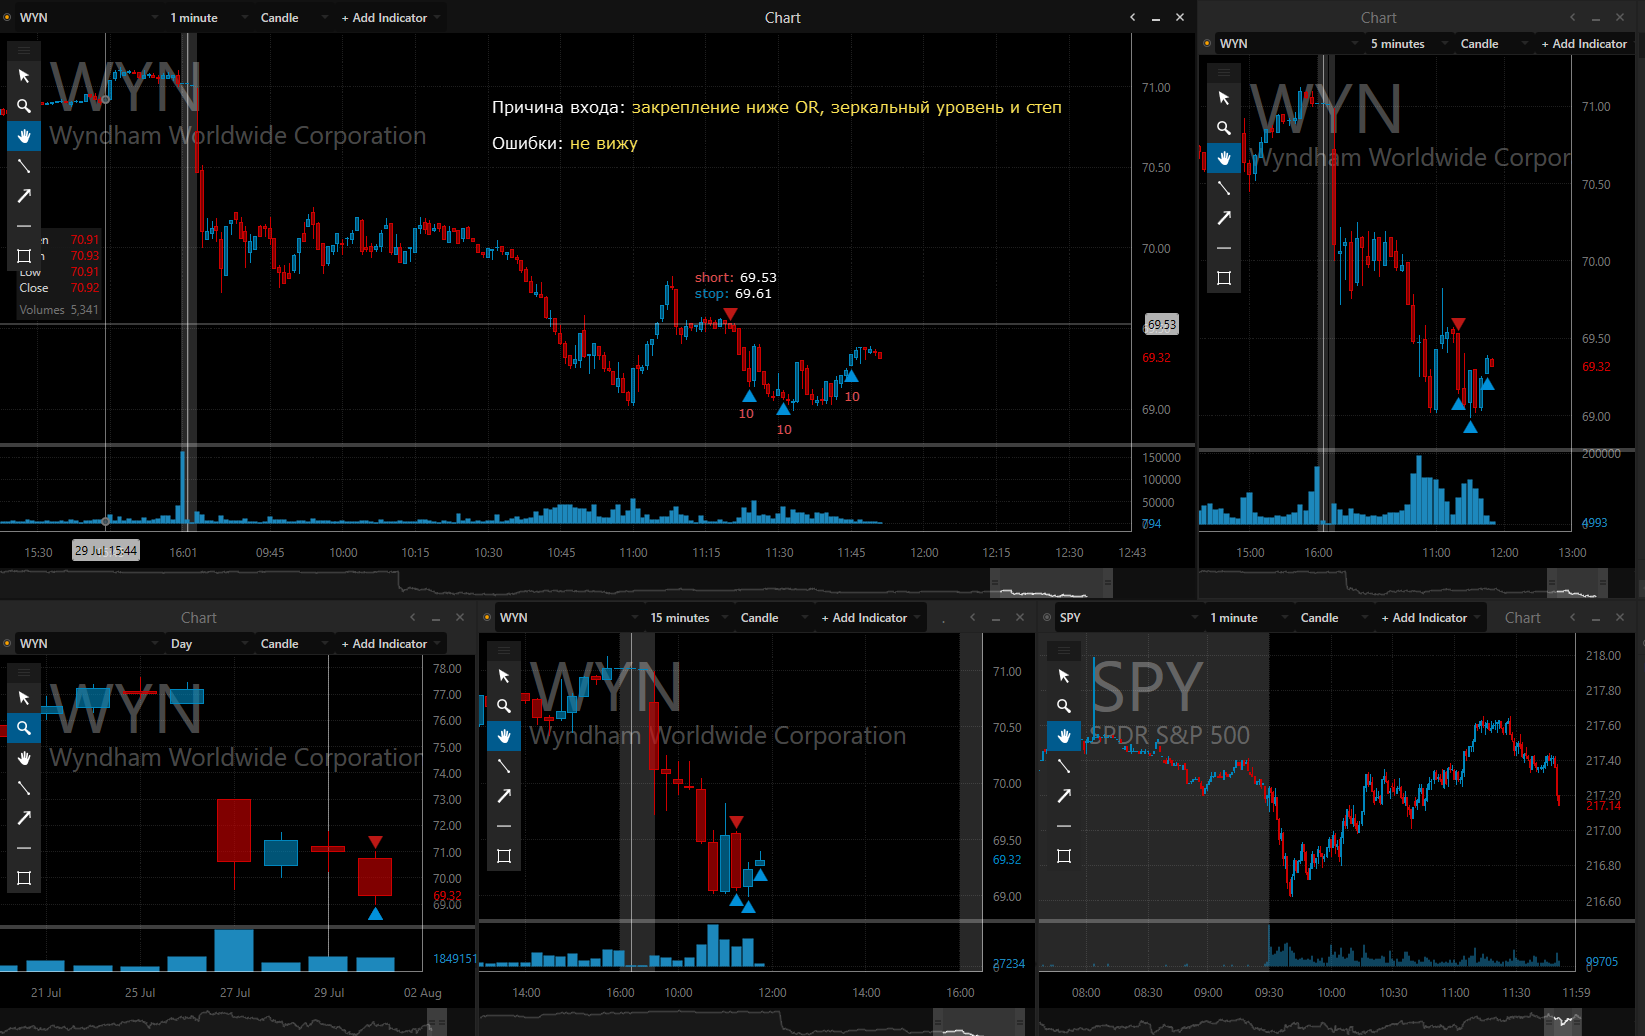Choose the line drawing tool in WYN 1 minute chart
The height and width of the screenshot is (1036, 1645).
tap(24, 166)
